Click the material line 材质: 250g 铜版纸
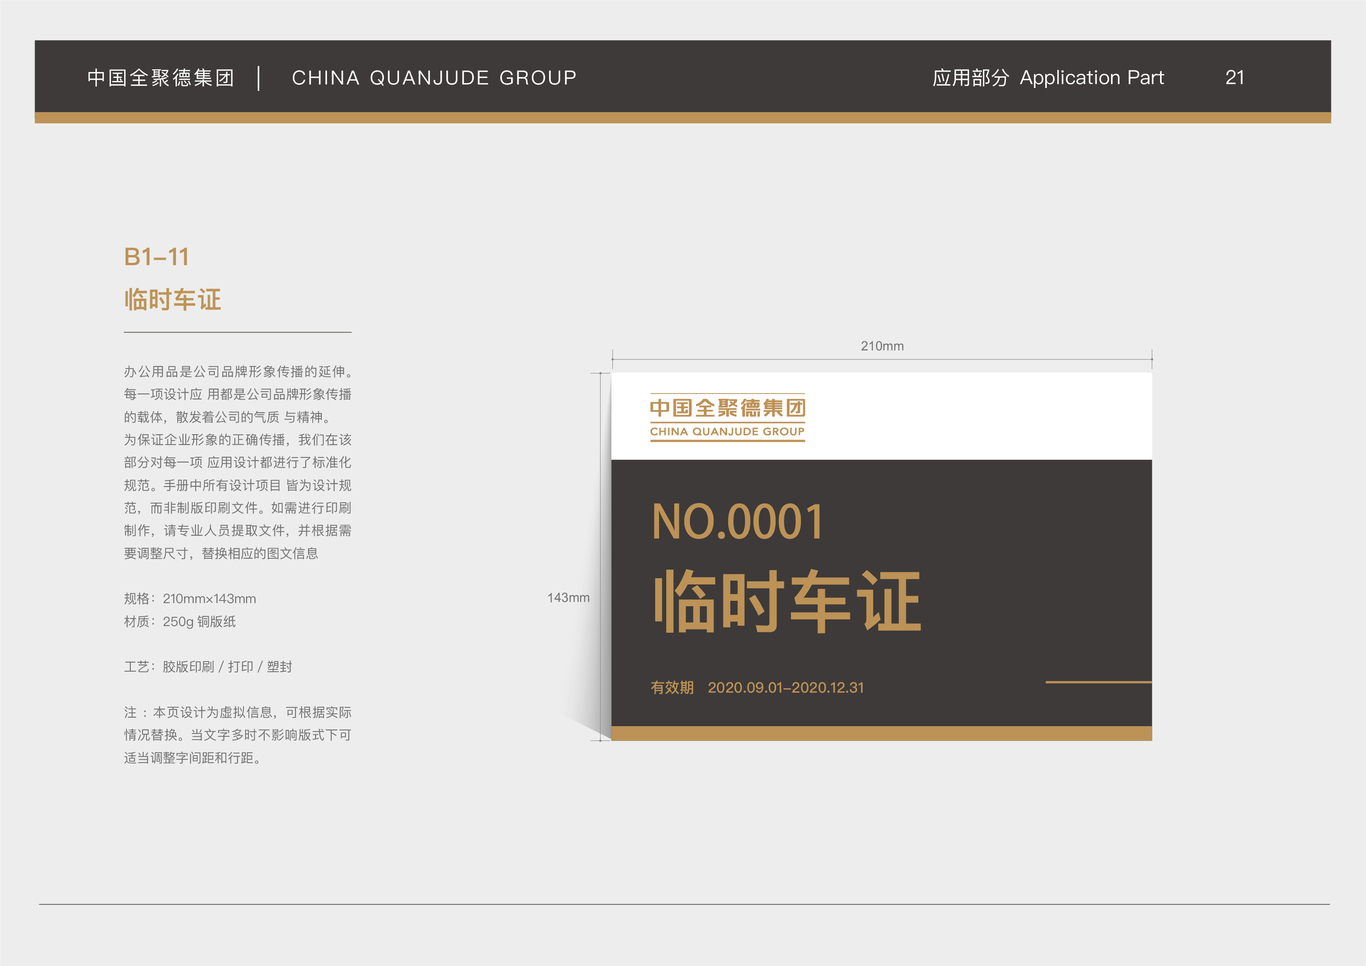The width and height of the screenshot is (1366, 966). (x=180, y=622)
